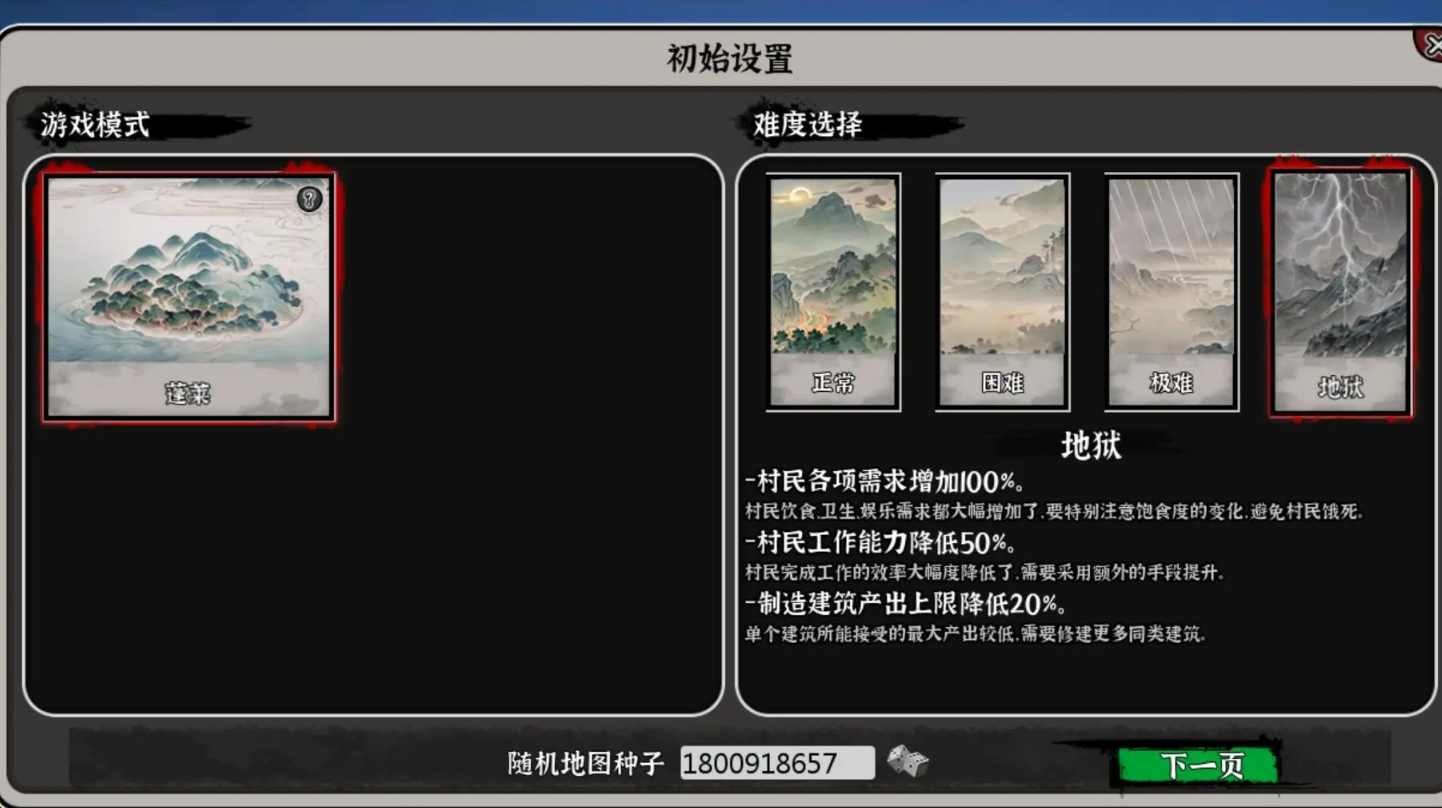Click the 制造建筑产出上限降低20% line
The image size is (1442, 808).
pos(905,604)
